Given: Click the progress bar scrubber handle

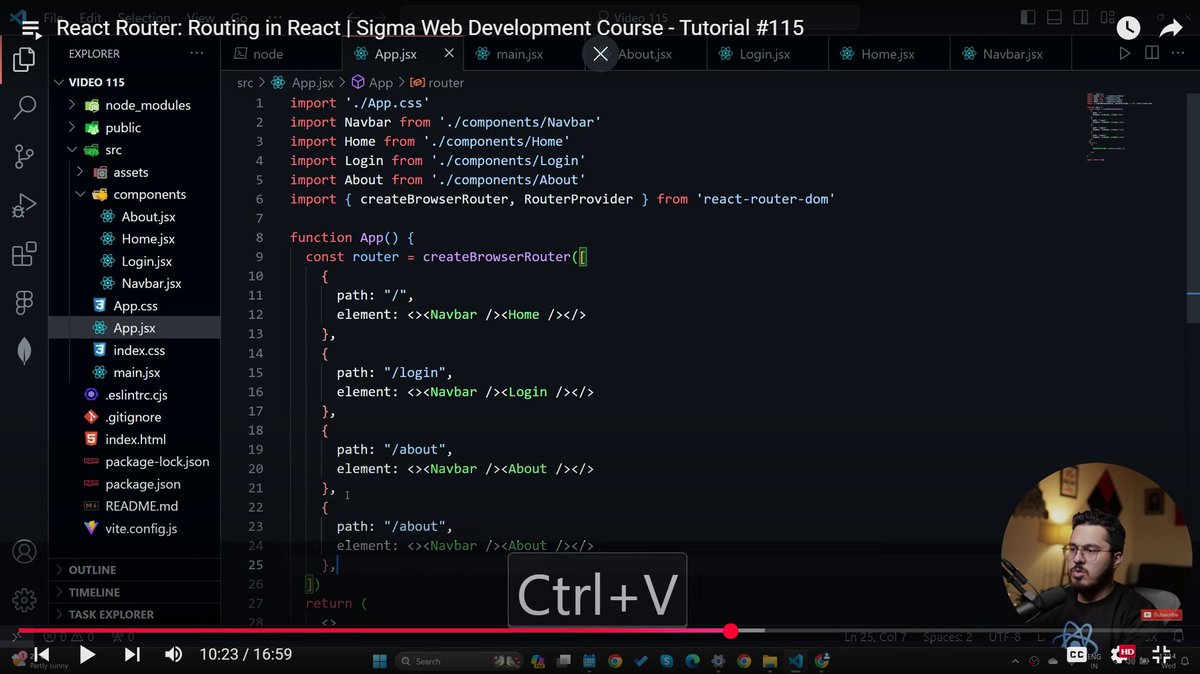Looking at the screenshot, I should pos(731,631).
